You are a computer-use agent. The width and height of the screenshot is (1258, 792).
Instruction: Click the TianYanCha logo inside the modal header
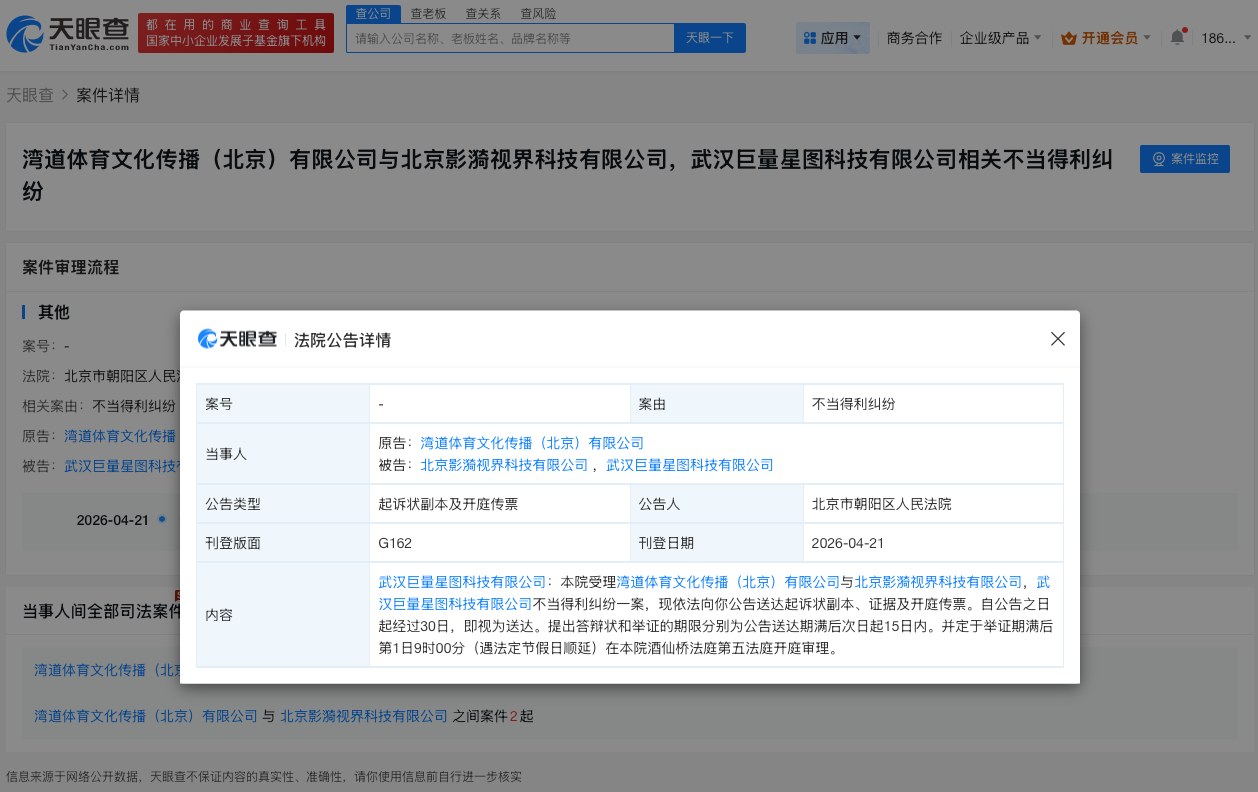point(237,339)
